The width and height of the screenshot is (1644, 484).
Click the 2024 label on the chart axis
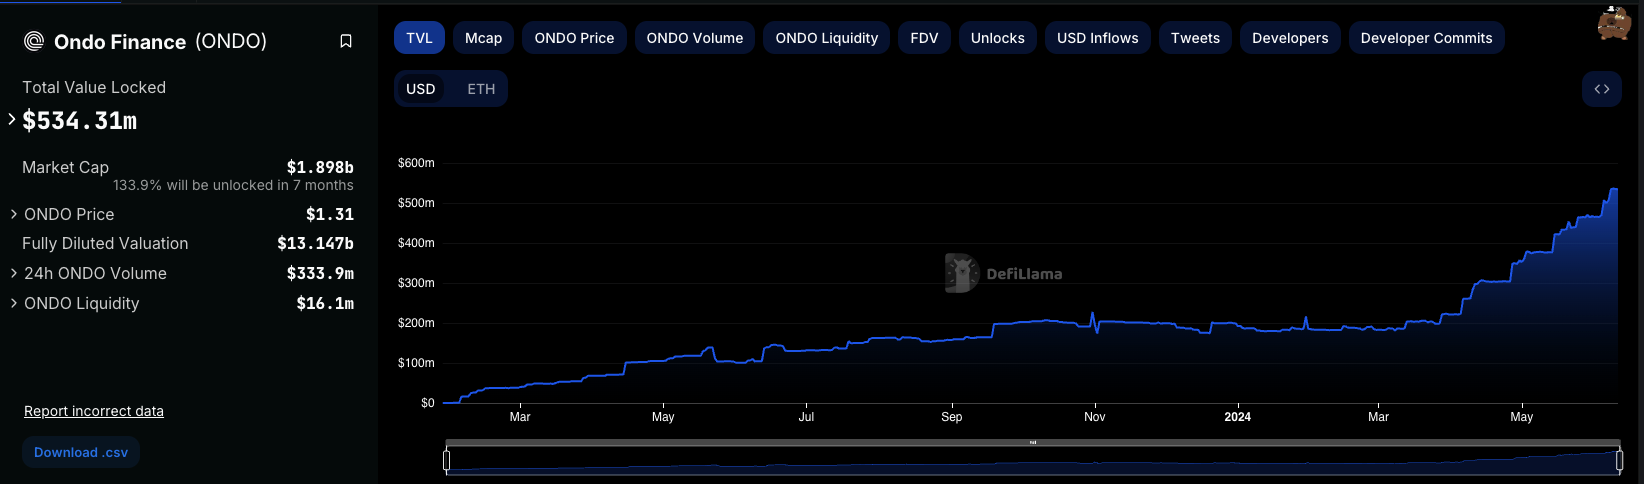click(x=1238, y=417)
